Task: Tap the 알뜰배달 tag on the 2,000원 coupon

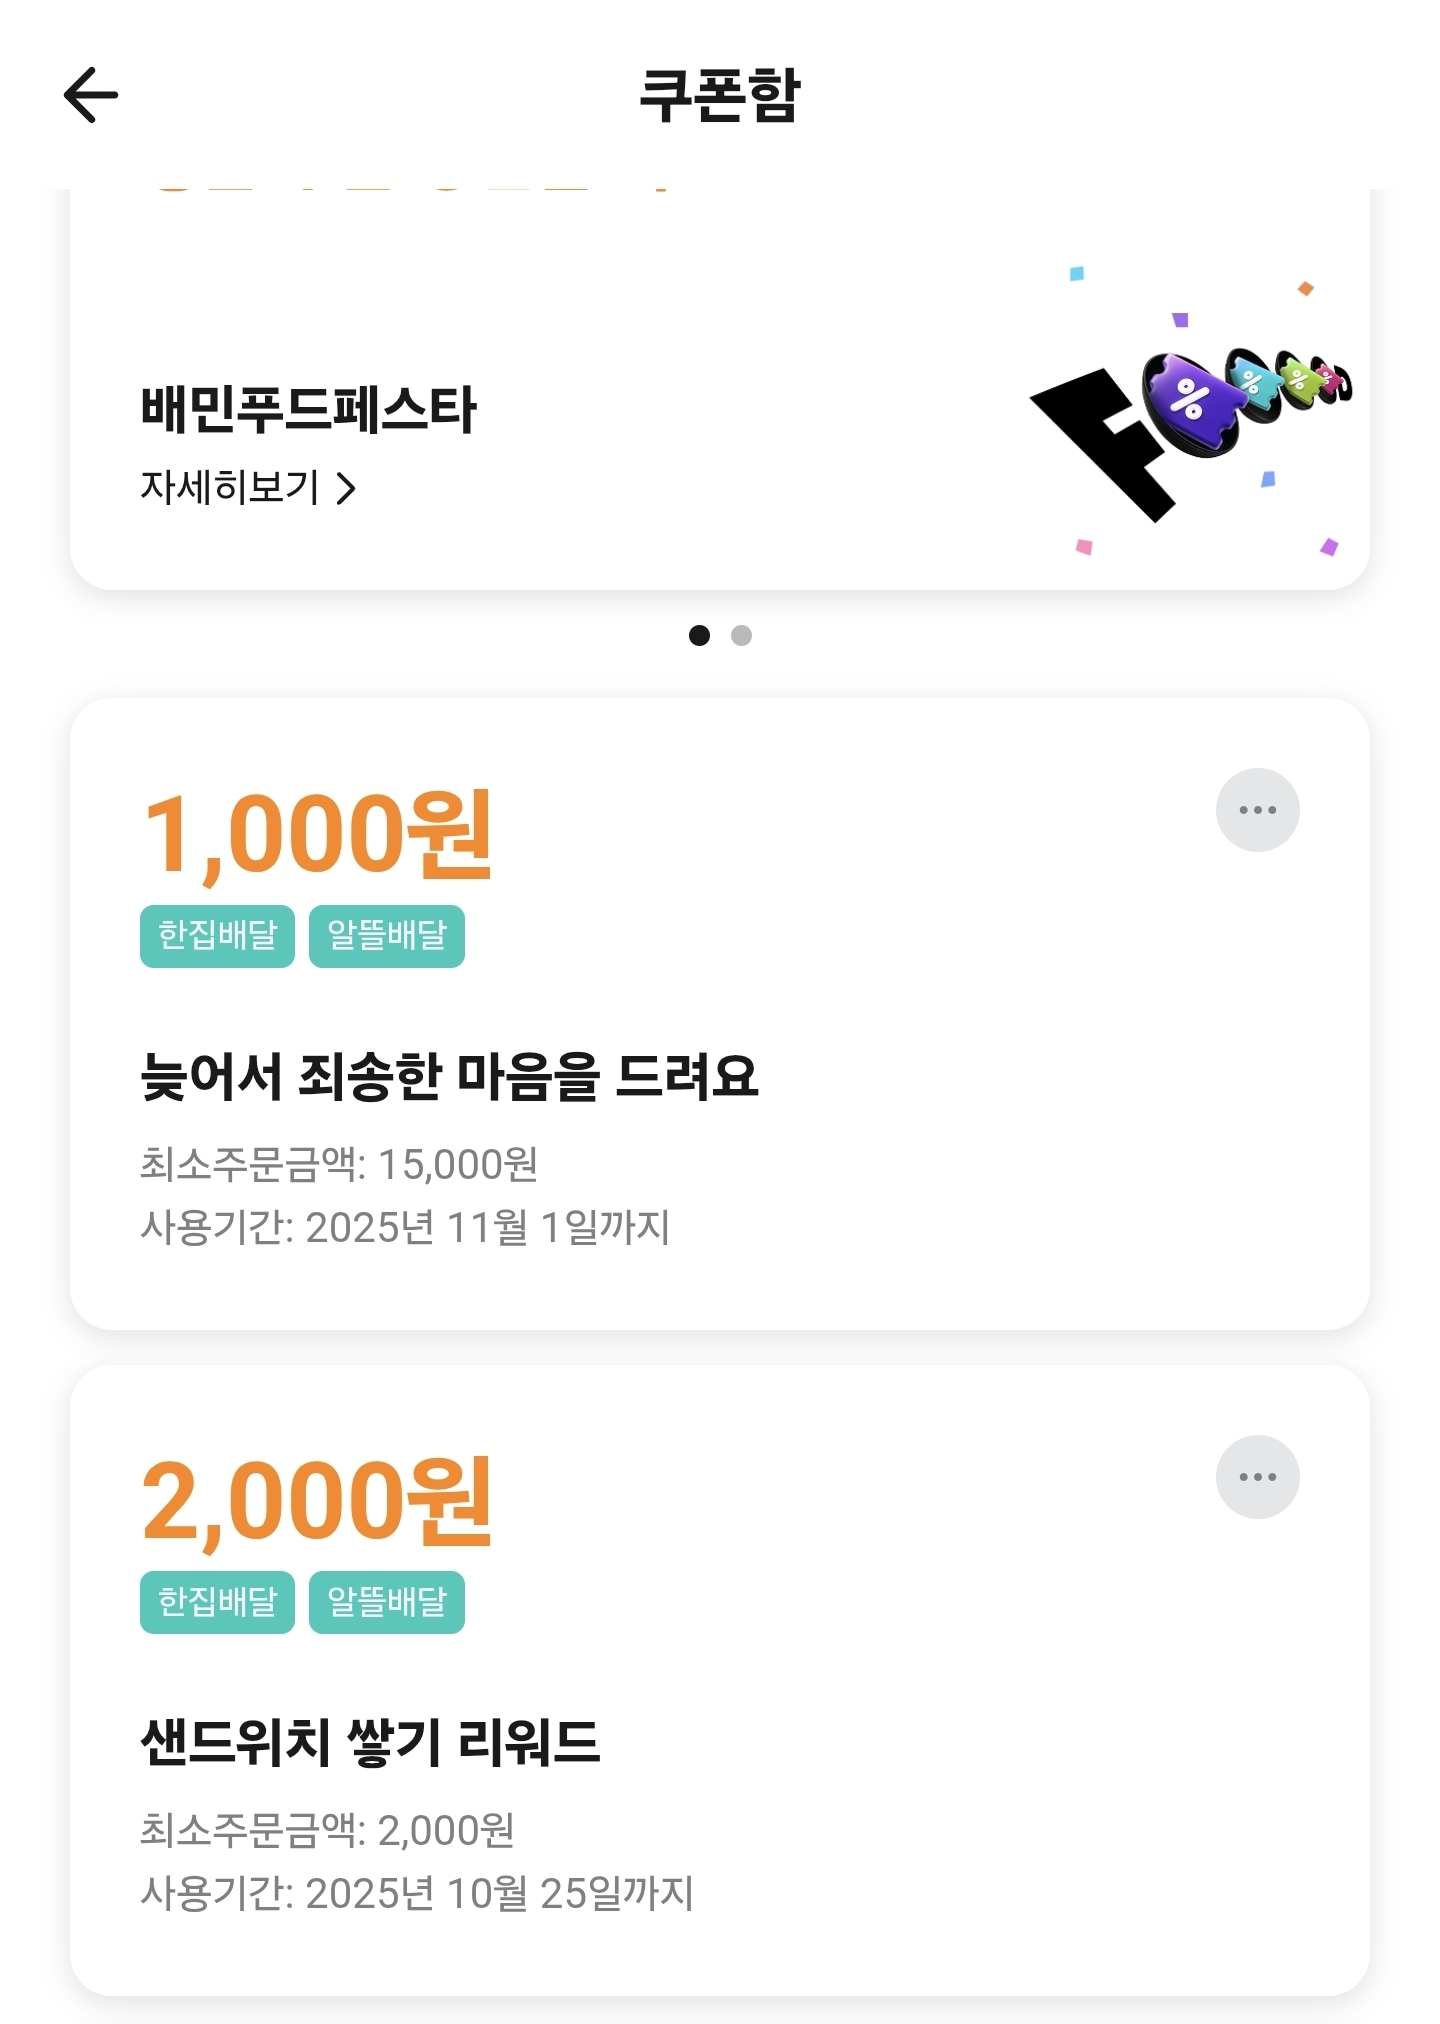Action: (387, 1602)
